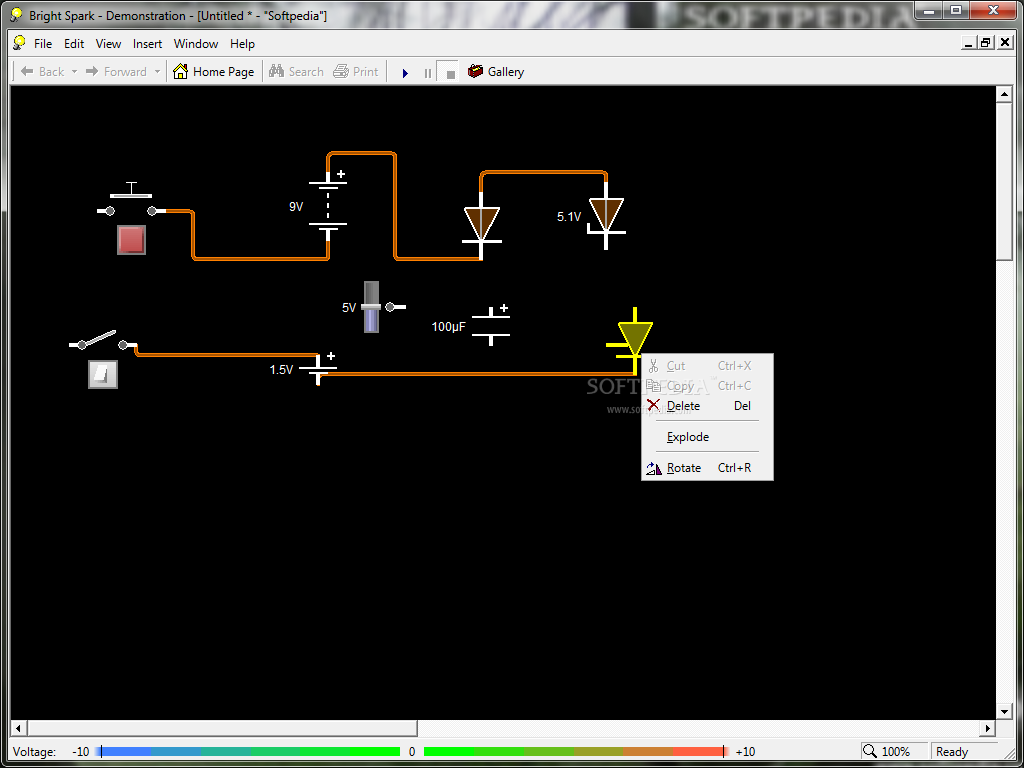Select the 1.5V cell component

tap(318, 370)
